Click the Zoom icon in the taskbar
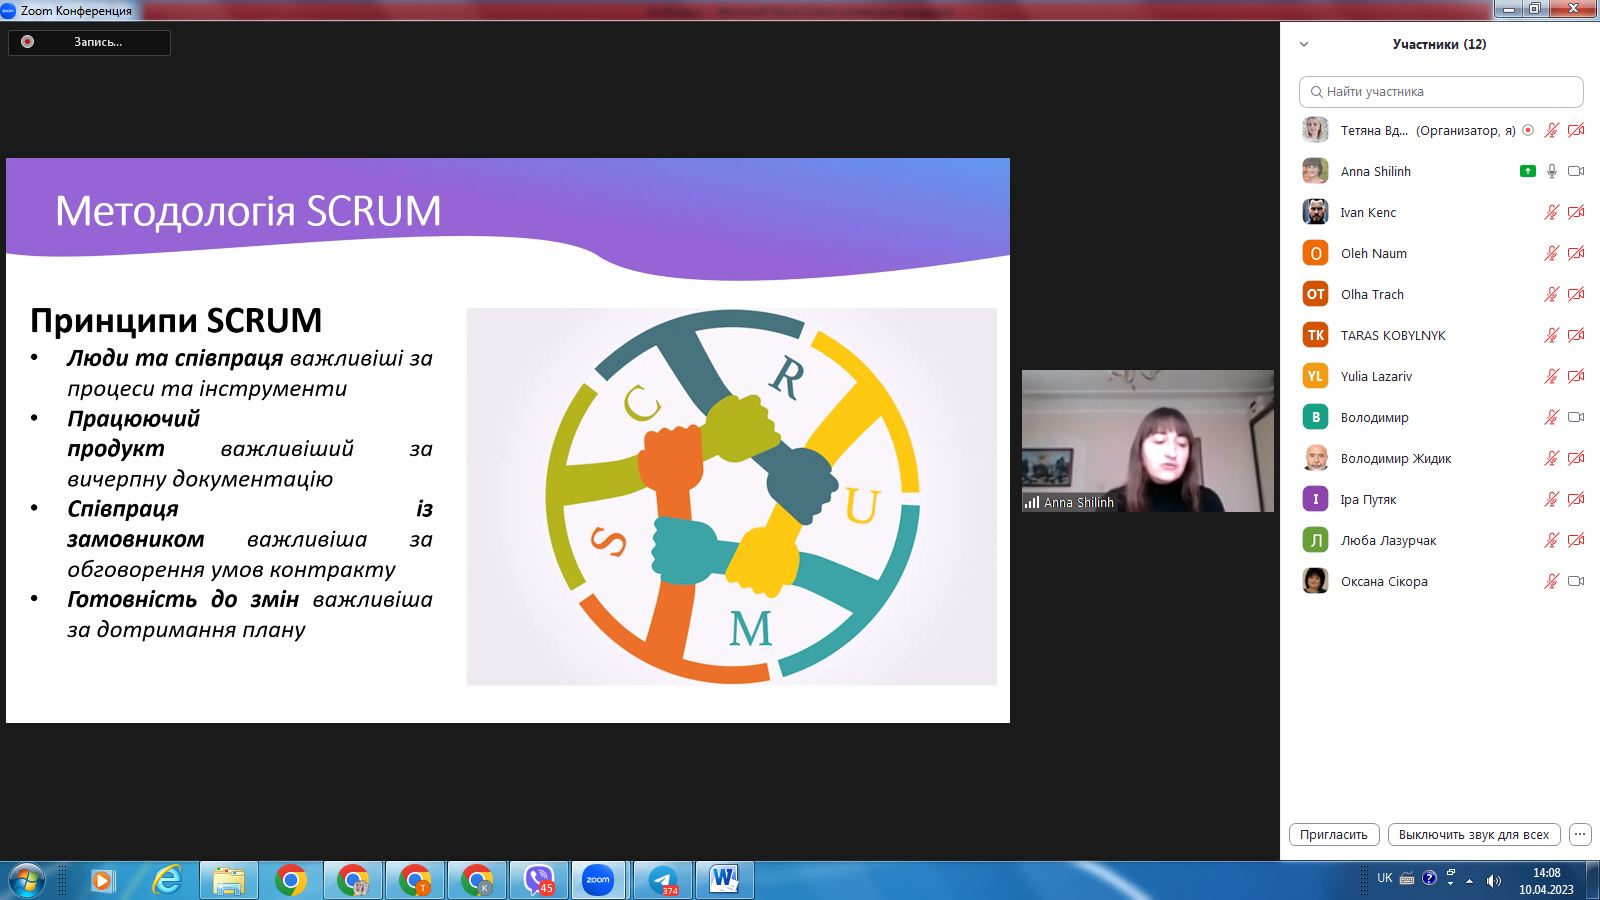The height and width of the screenshot is (900, 1600). [x=598, y=880]
